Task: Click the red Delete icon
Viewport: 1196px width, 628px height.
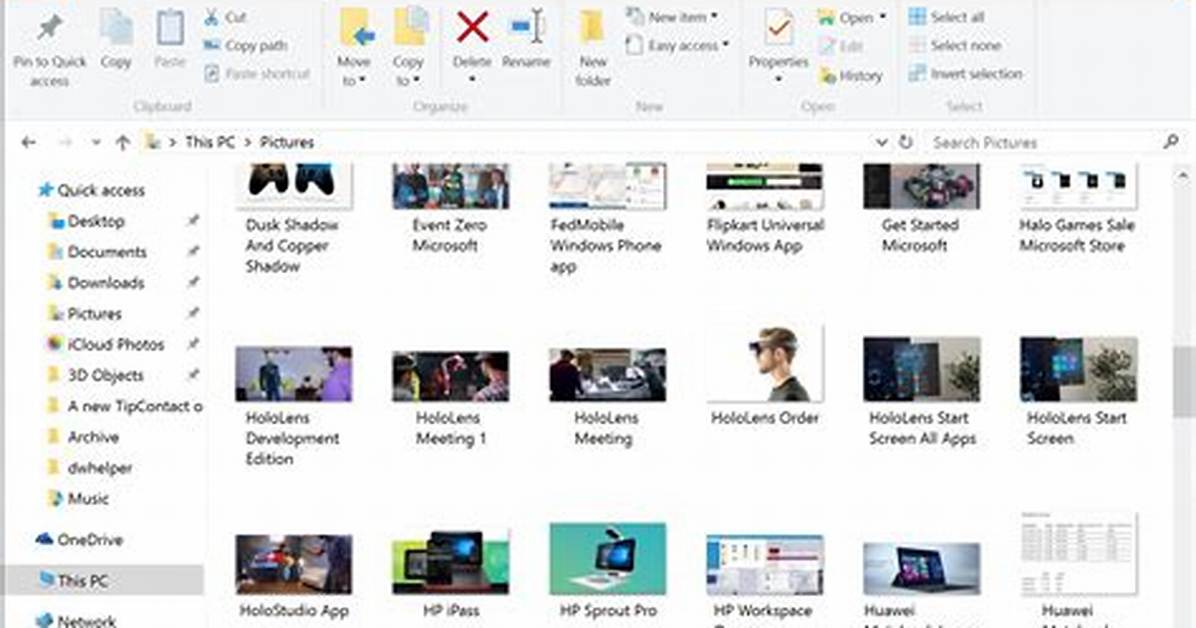Action: [472, 27]
